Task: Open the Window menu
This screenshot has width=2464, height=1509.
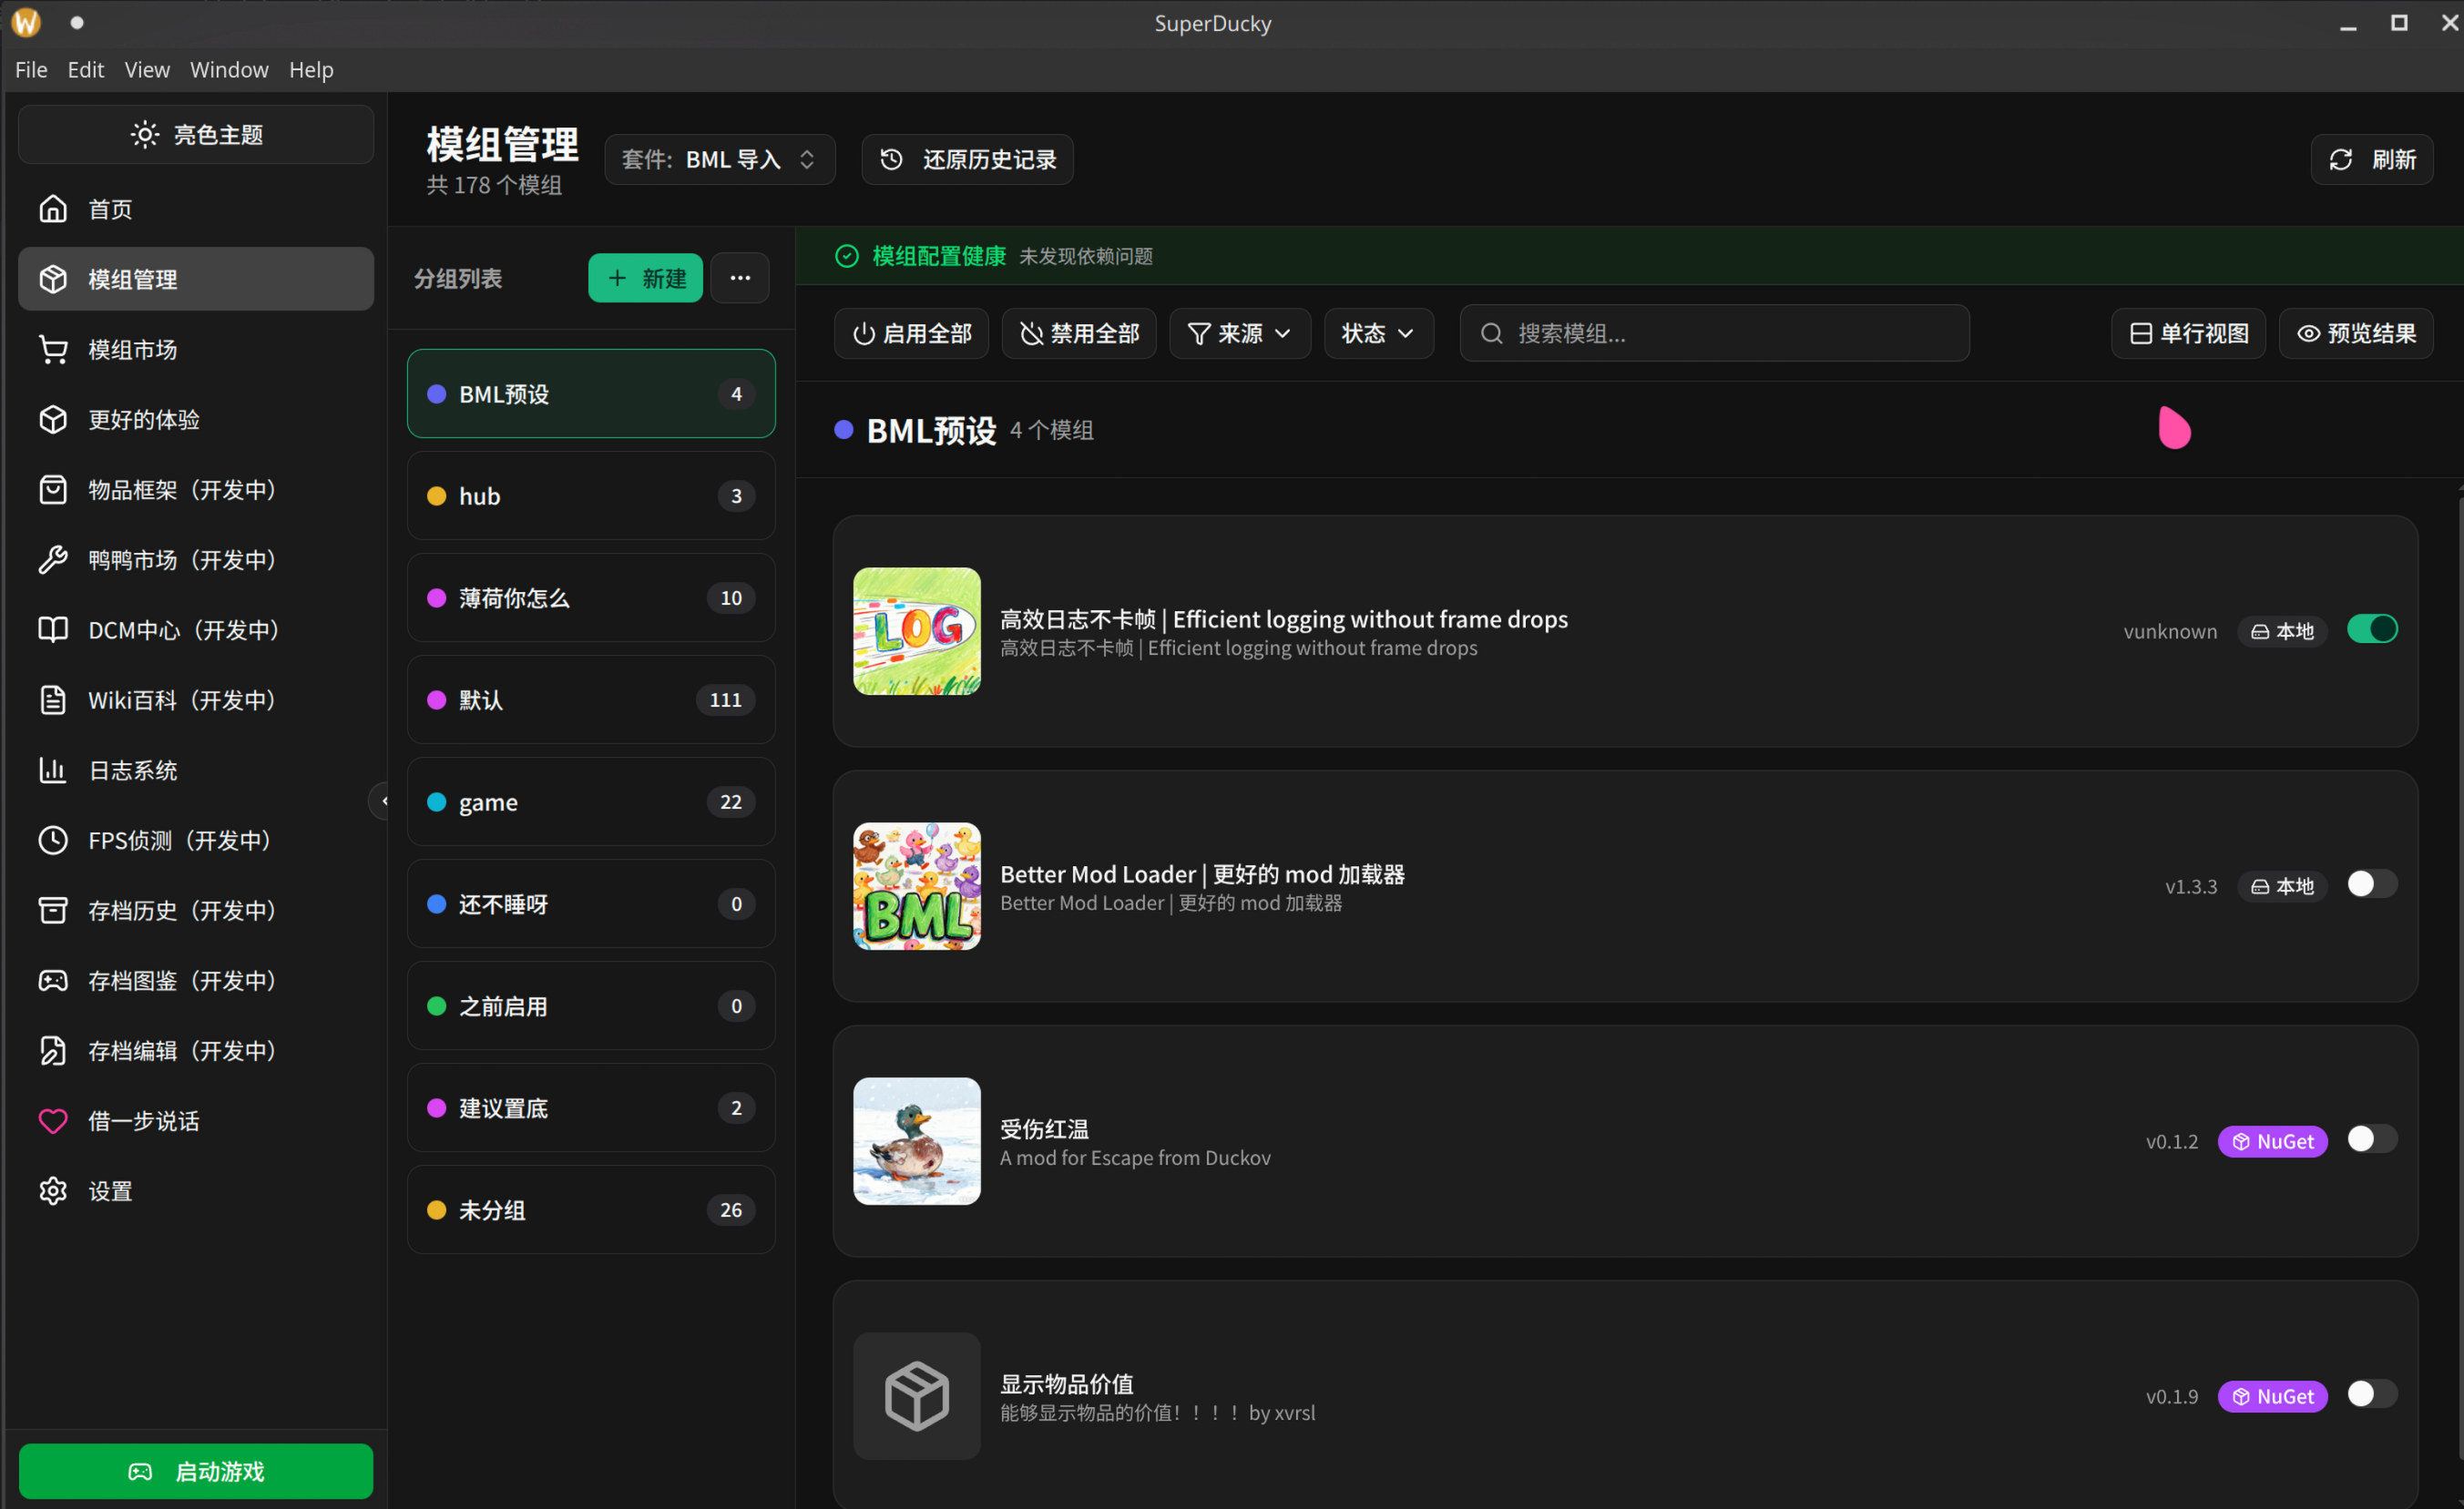Action: 229,69
